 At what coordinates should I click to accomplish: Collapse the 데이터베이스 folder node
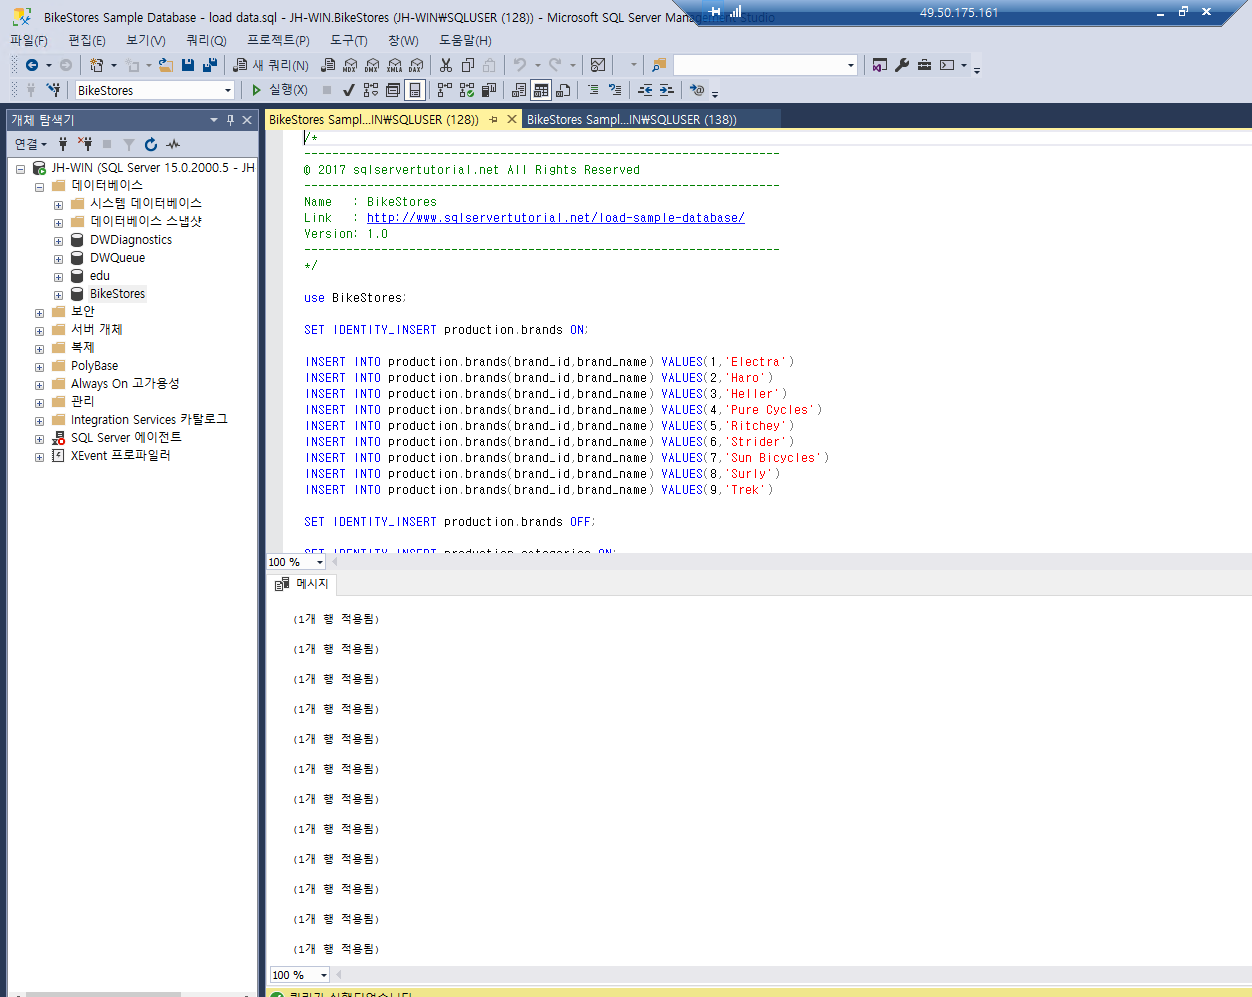(x=39, y=187)
